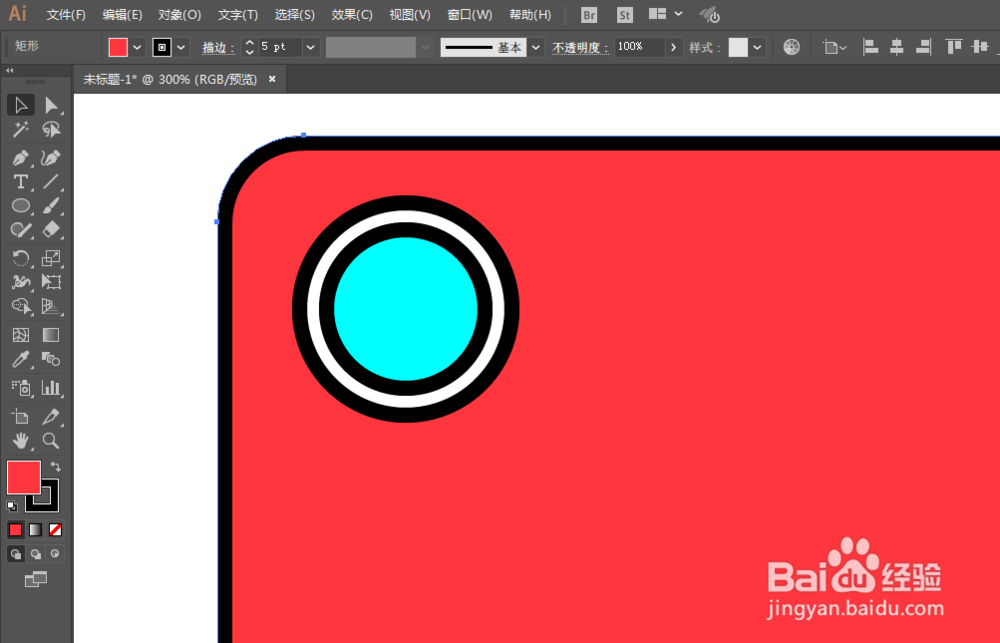Select the Type tool
1000x643 pixels.
(20, 182)
